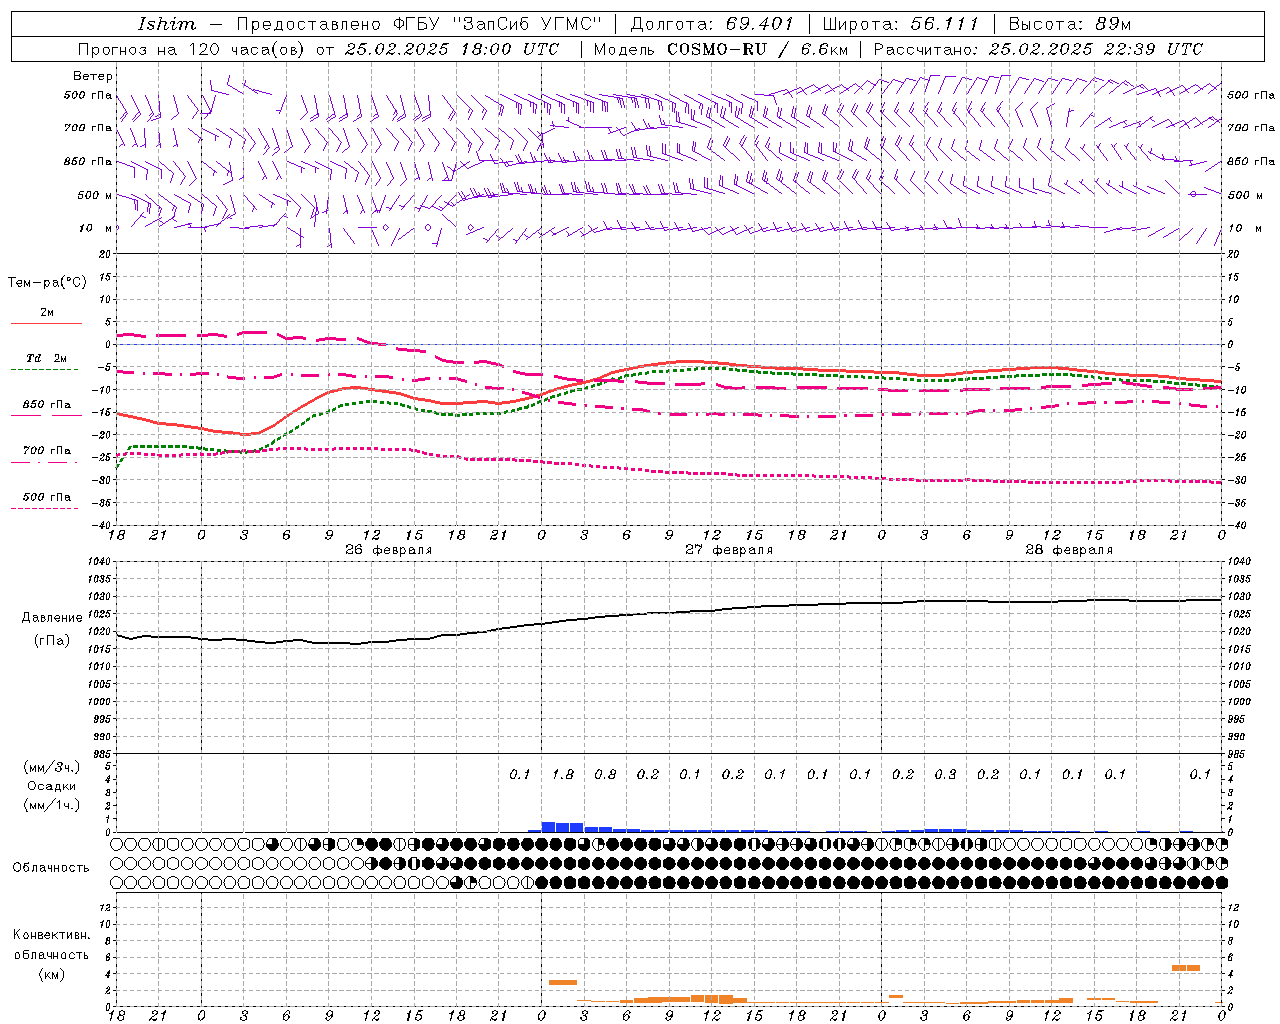Click the orange convective bar at 4 km
Screen dimensions: 1280x1024
pos(1186,968)
